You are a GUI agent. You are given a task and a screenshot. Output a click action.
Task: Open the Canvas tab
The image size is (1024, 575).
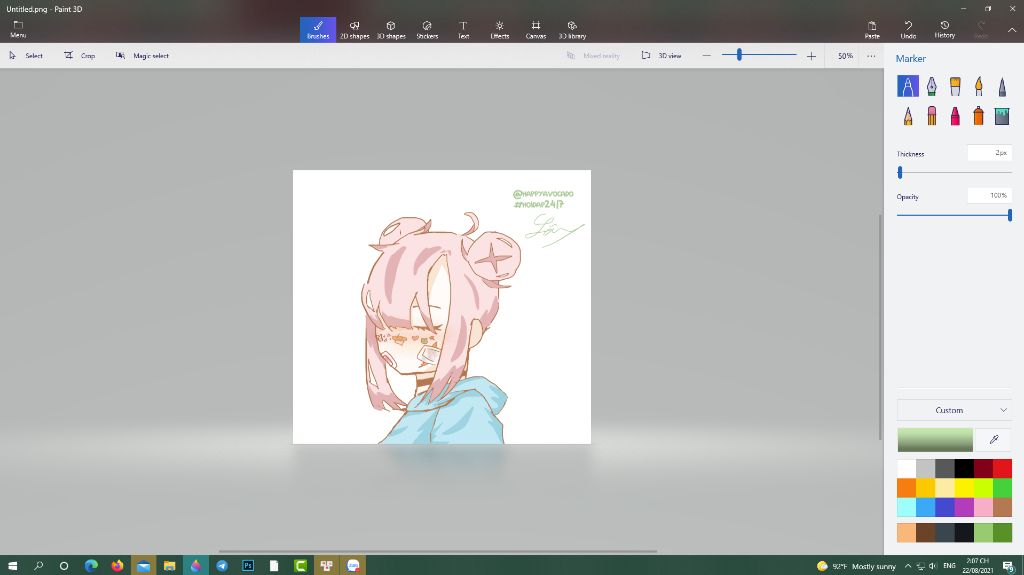coord(536,29)
